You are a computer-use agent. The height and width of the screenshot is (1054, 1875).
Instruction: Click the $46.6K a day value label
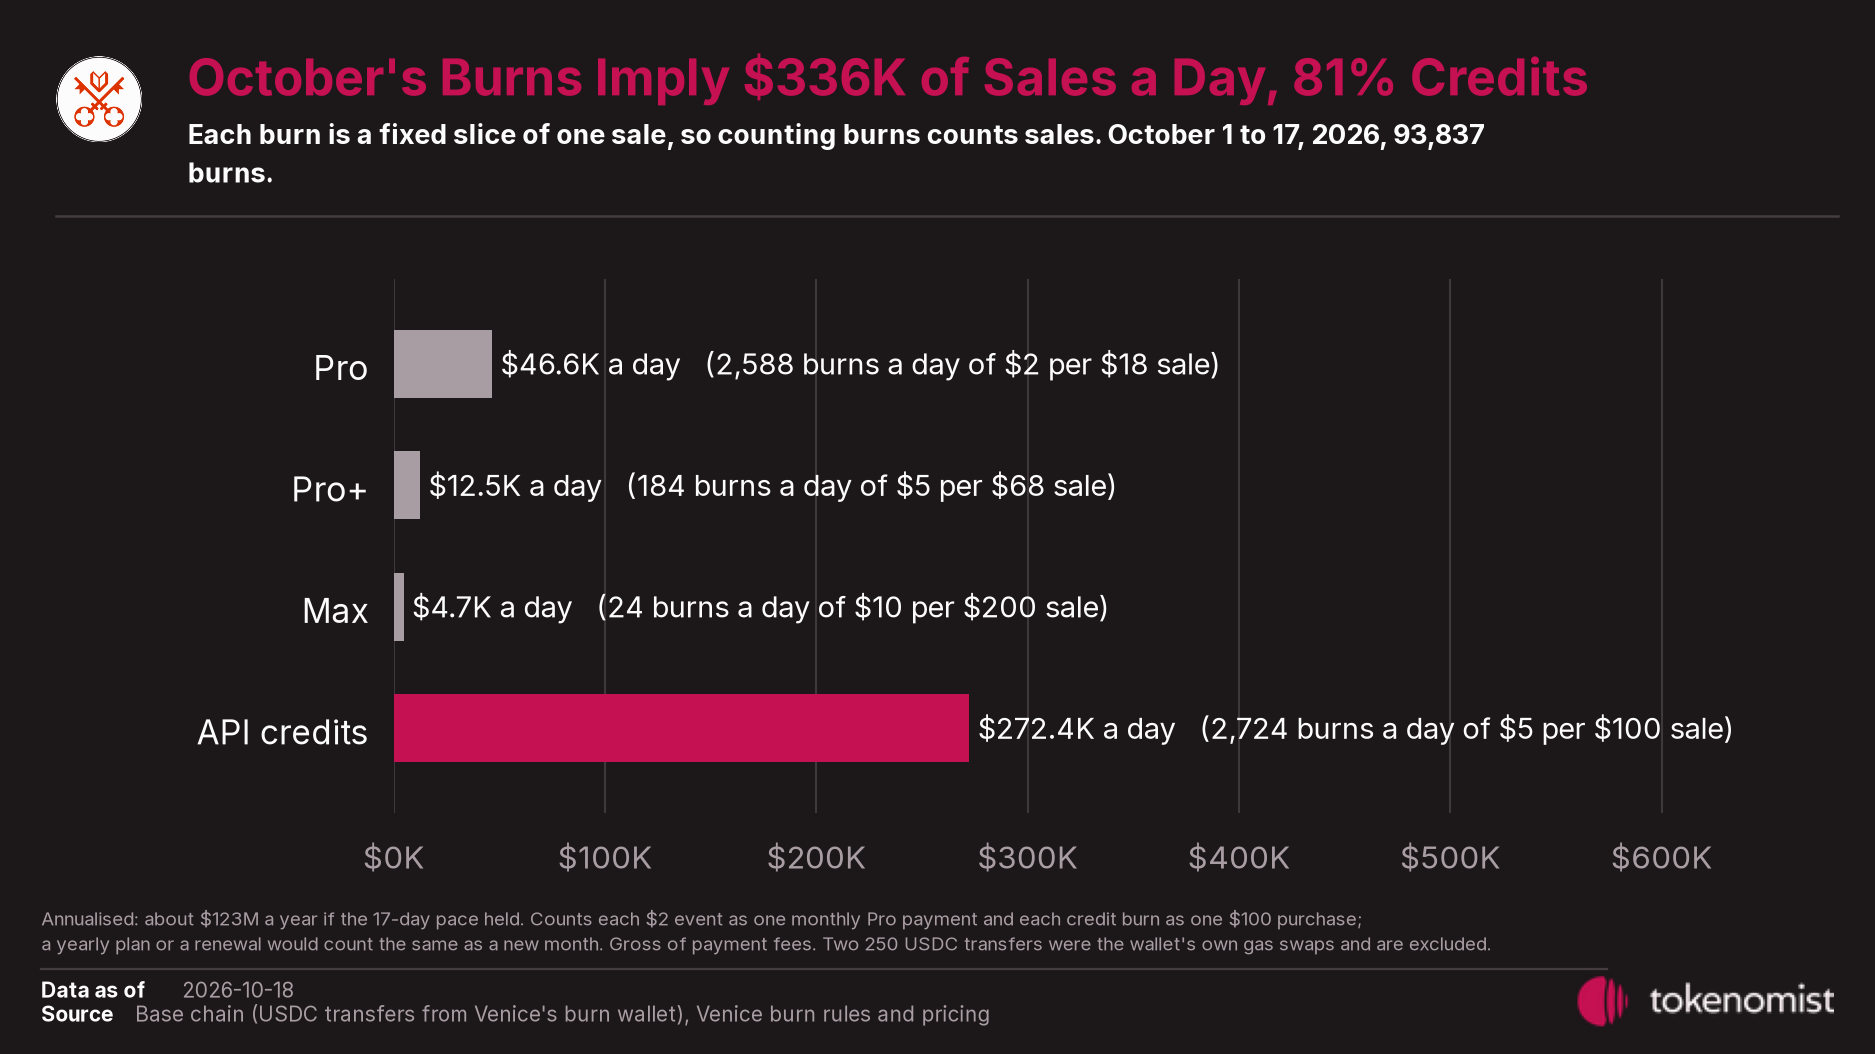pos(590,364)
